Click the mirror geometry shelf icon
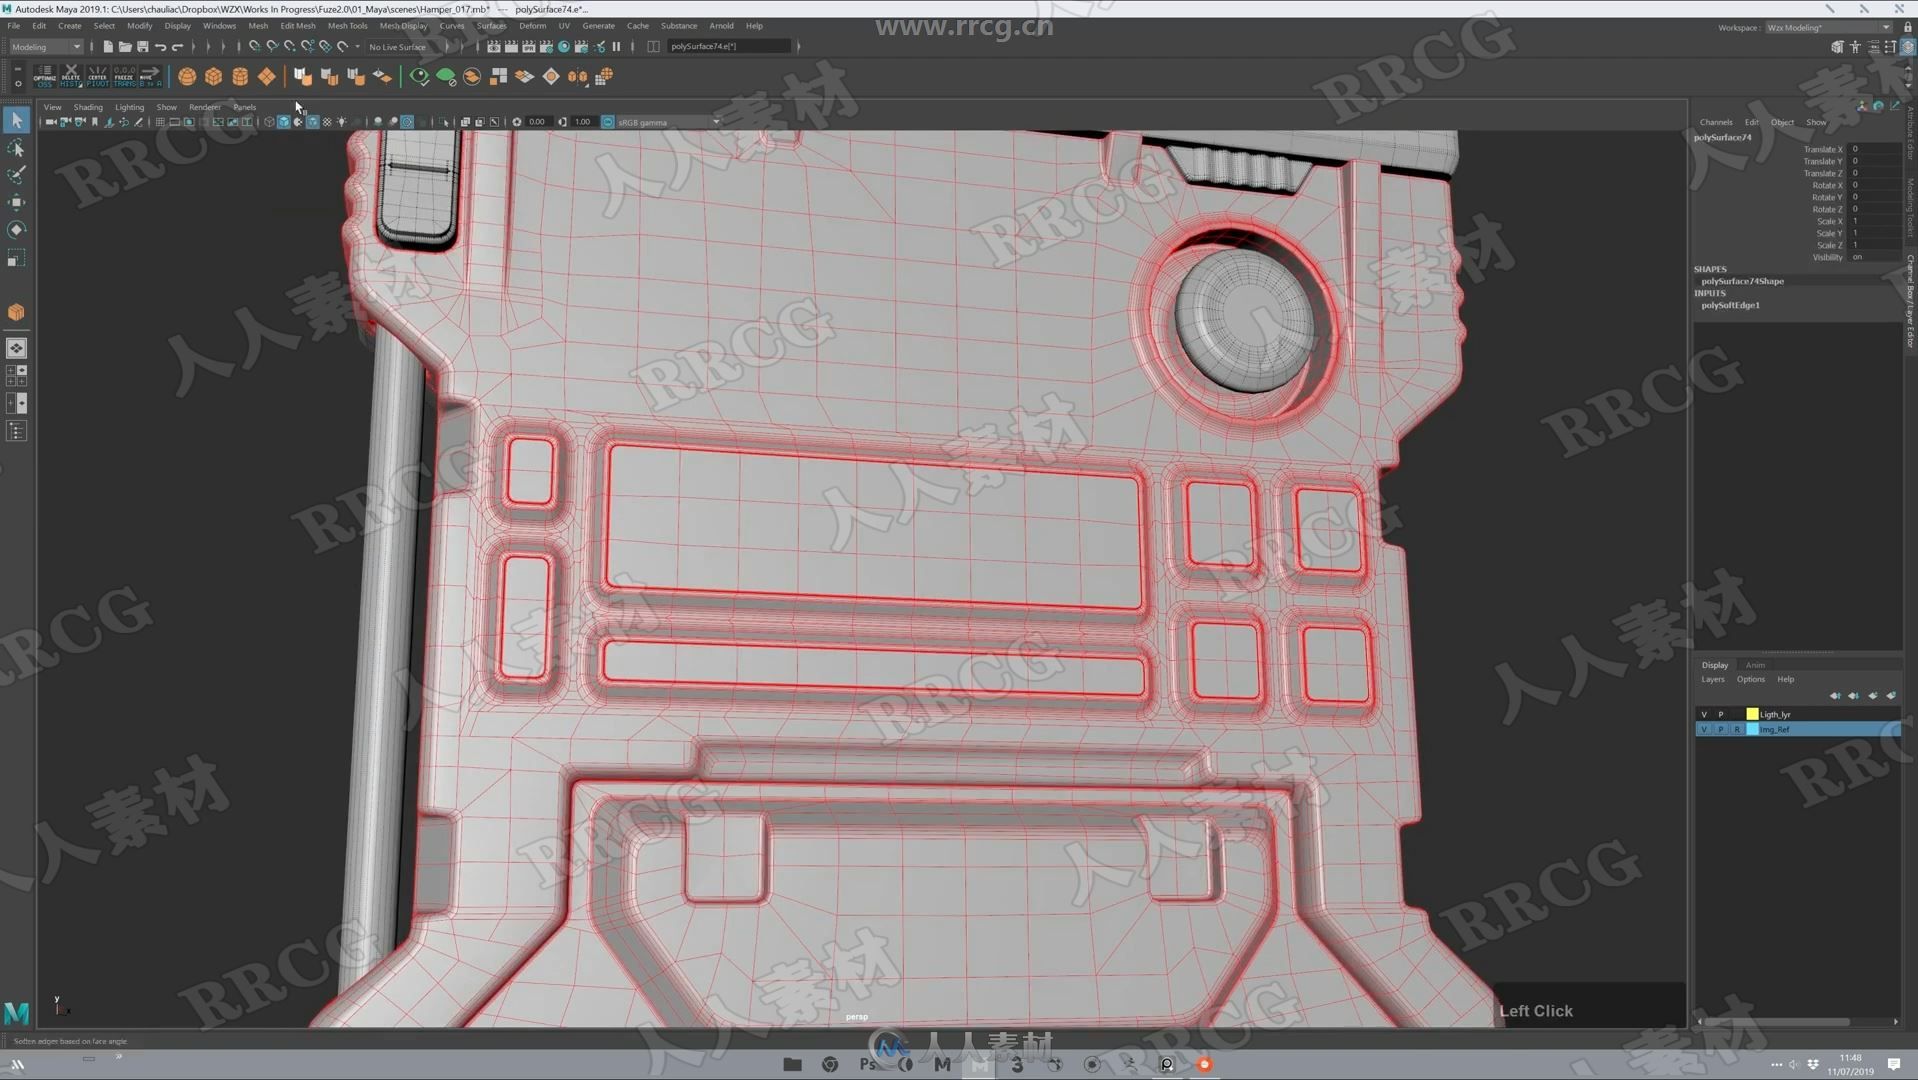1918x1080 pixels. tap(578, 76)
